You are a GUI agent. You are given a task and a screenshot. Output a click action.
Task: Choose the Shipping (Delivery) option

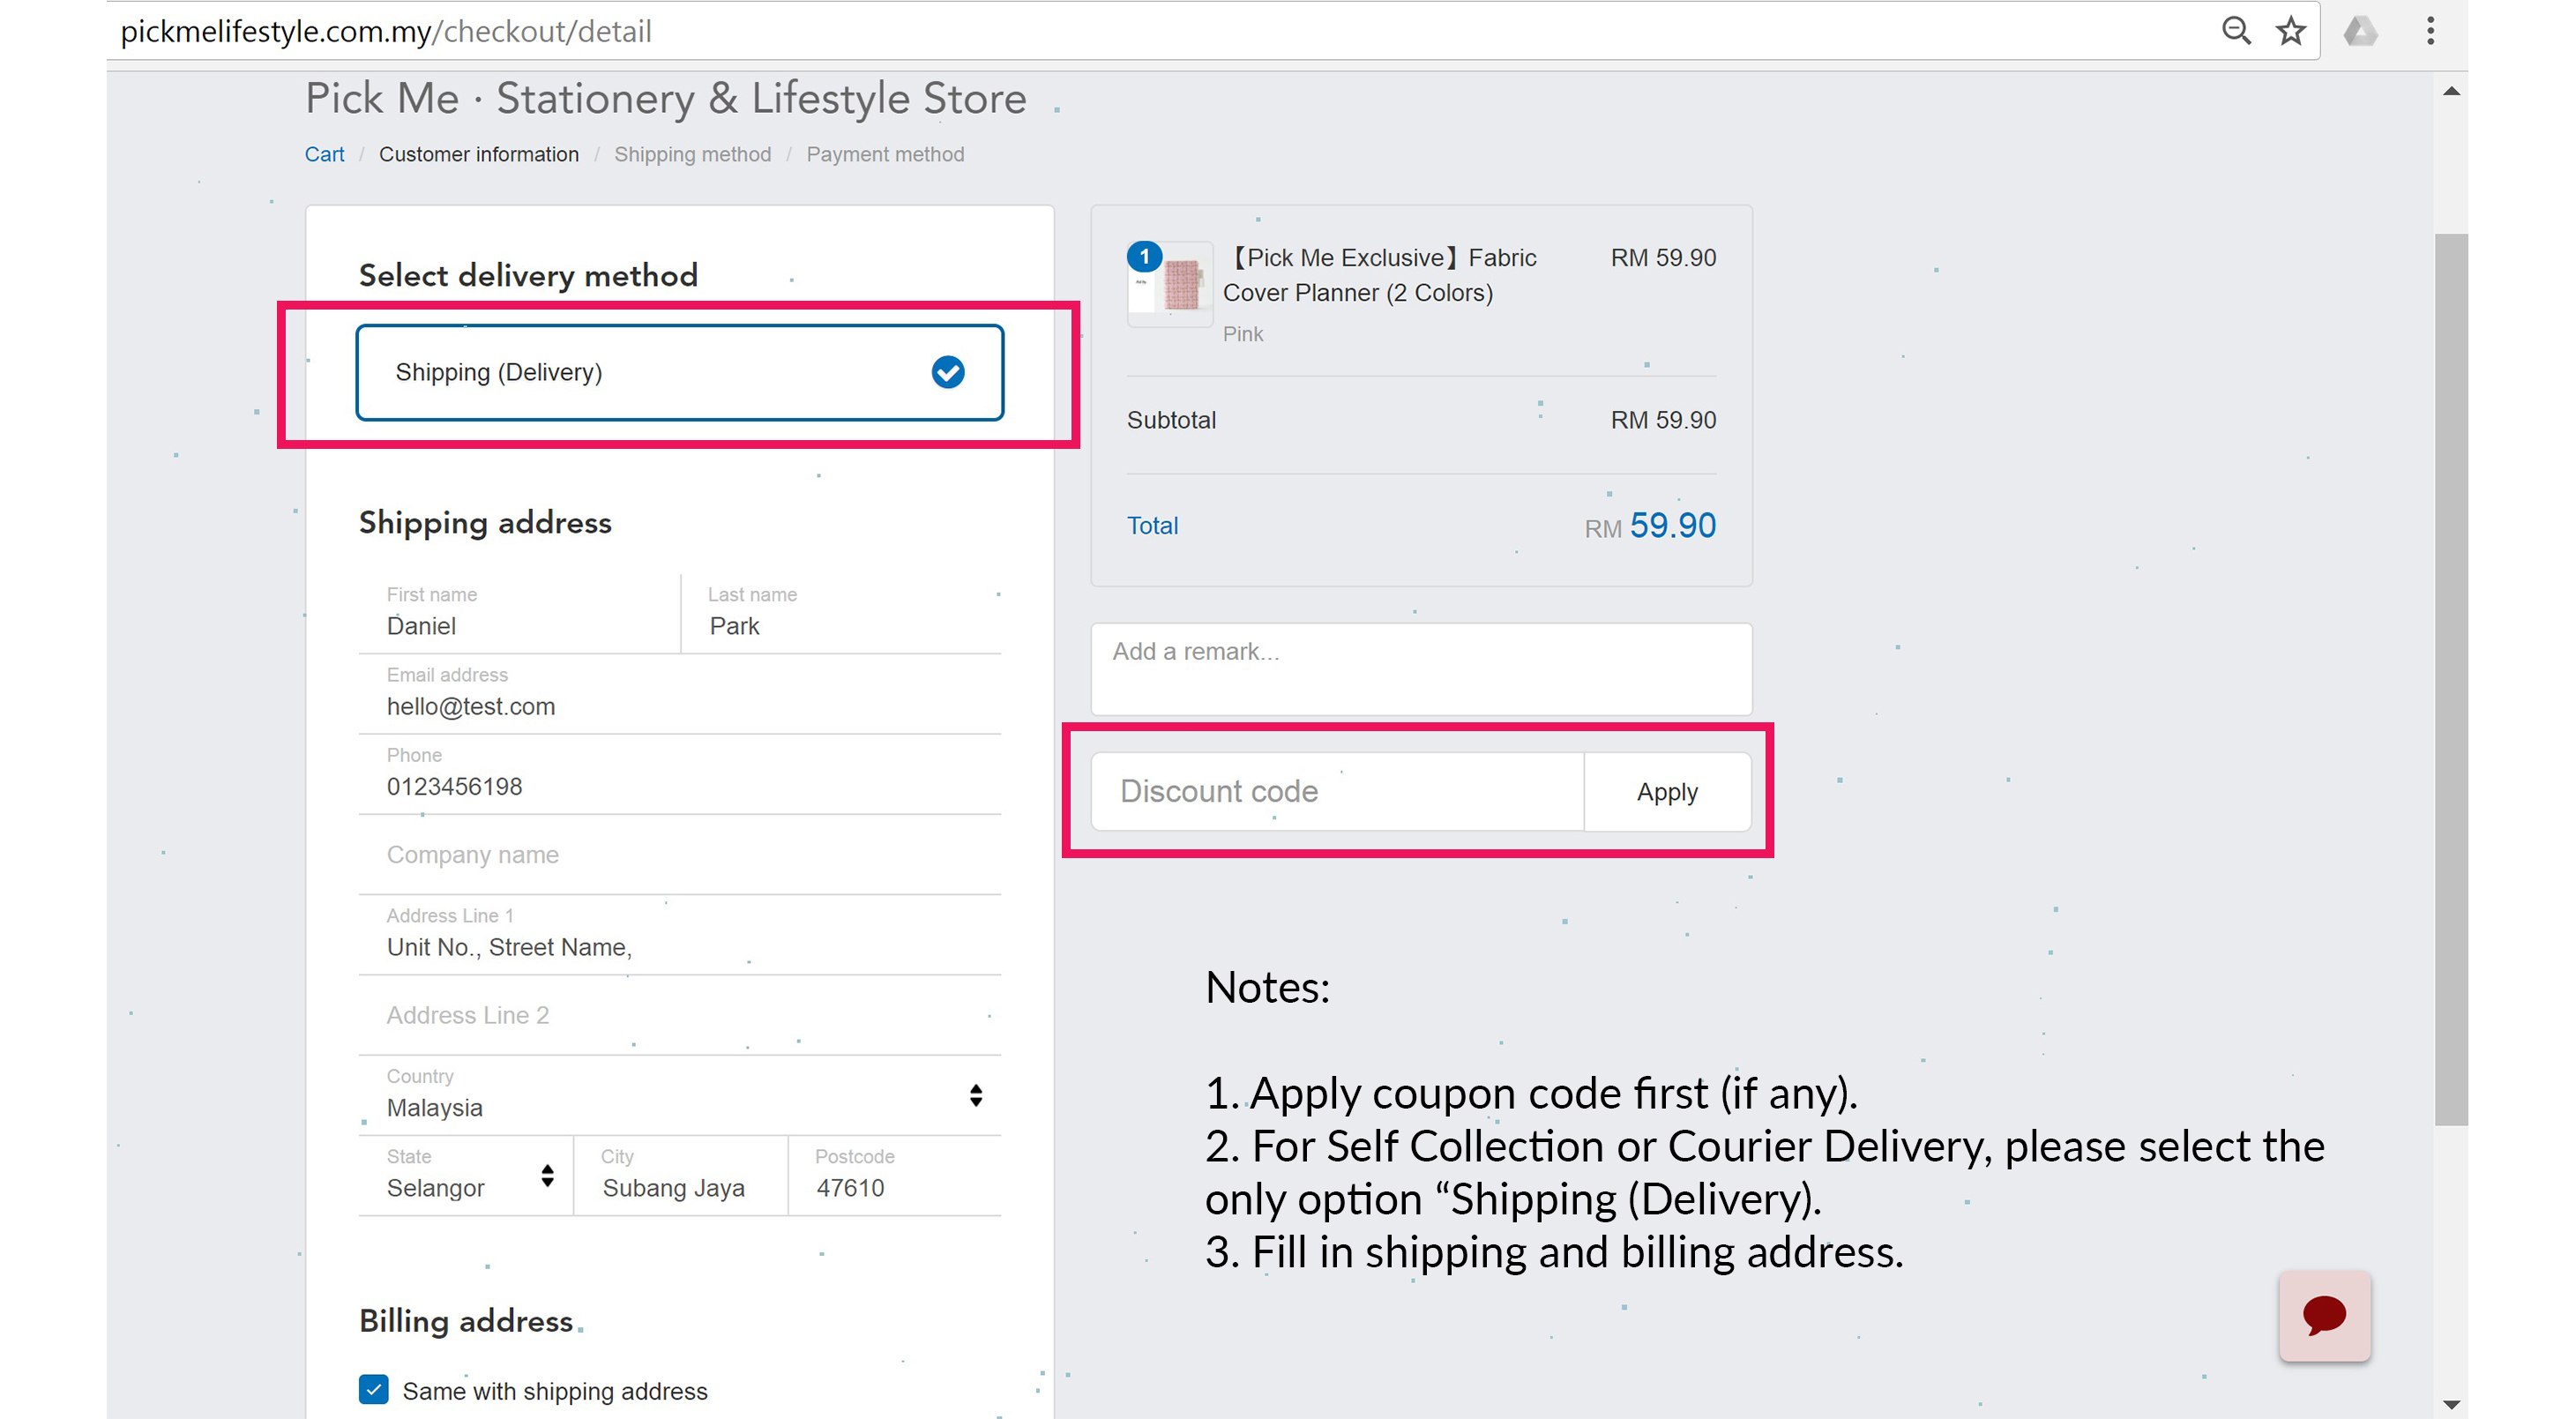point(679,372)
